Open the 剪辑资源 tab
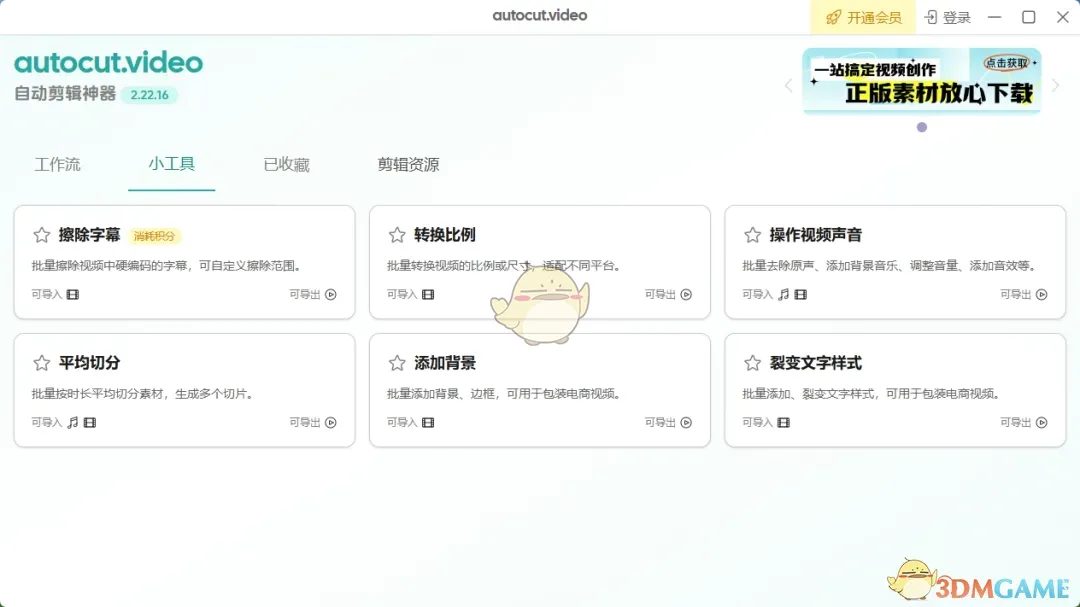 coord(408,165)
